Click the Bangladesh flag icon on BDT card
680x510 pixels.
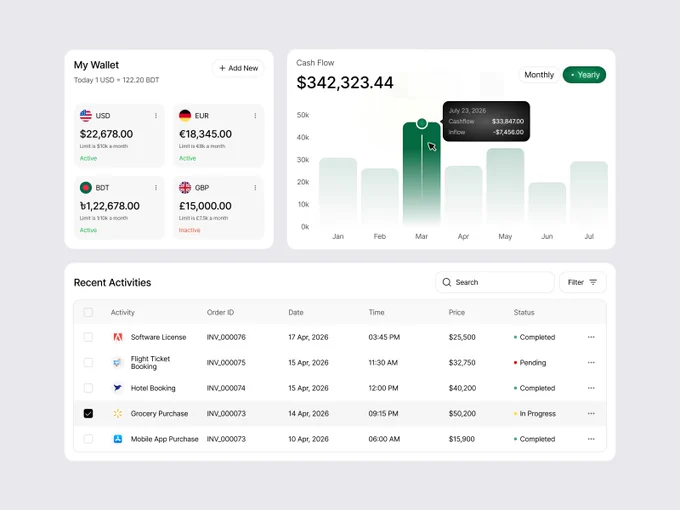coord(86,187)
